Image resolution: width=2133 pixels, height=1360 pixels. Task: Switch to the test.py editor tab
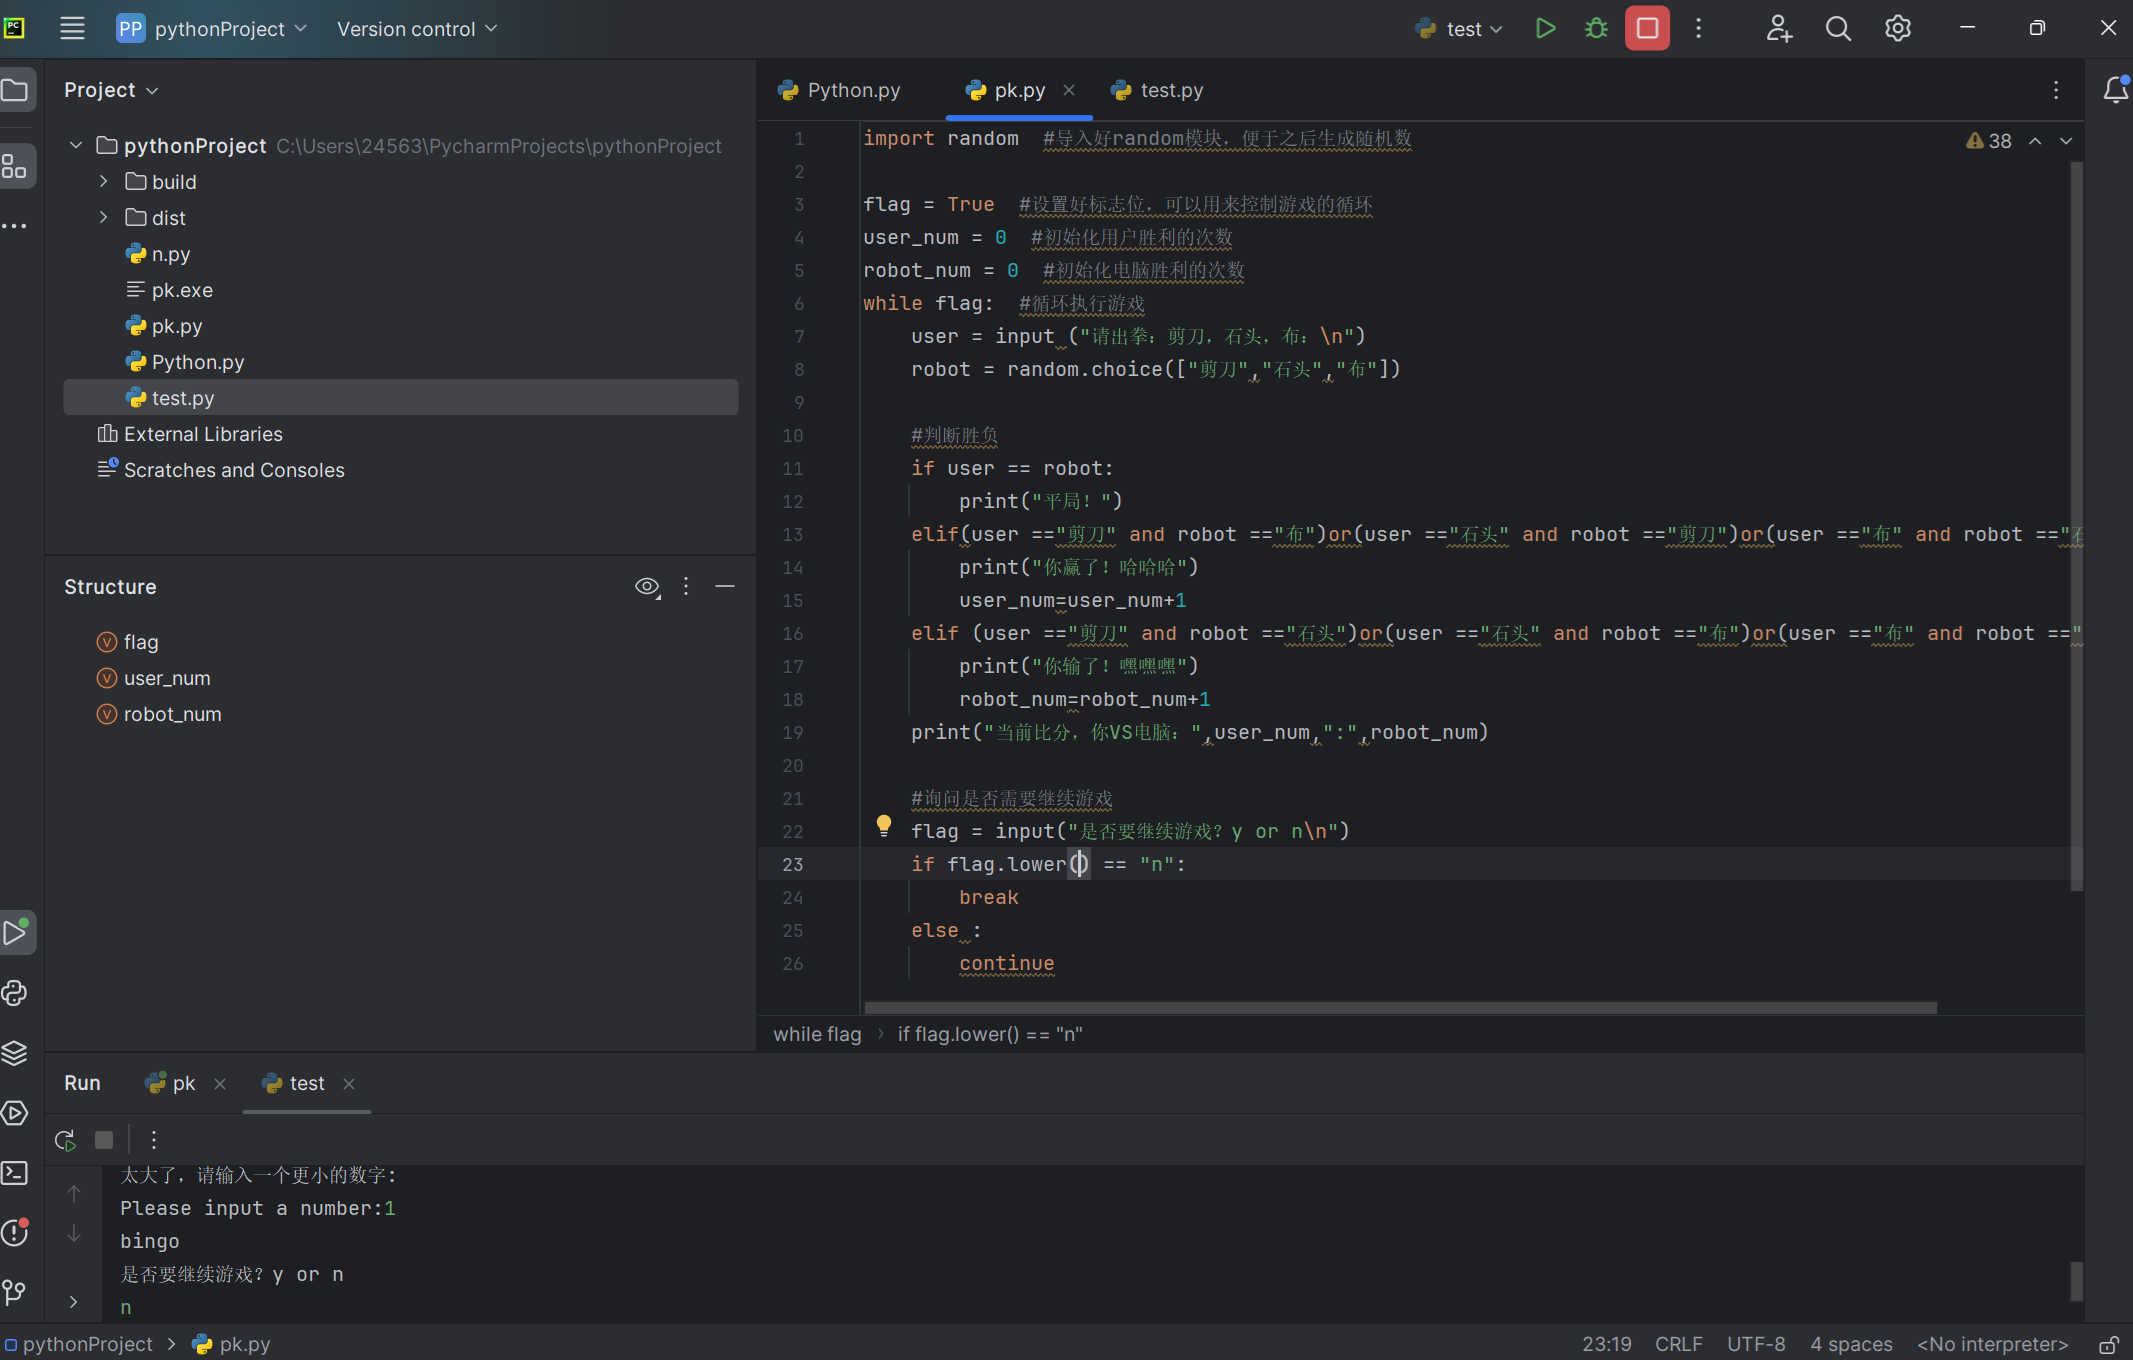1158,90
